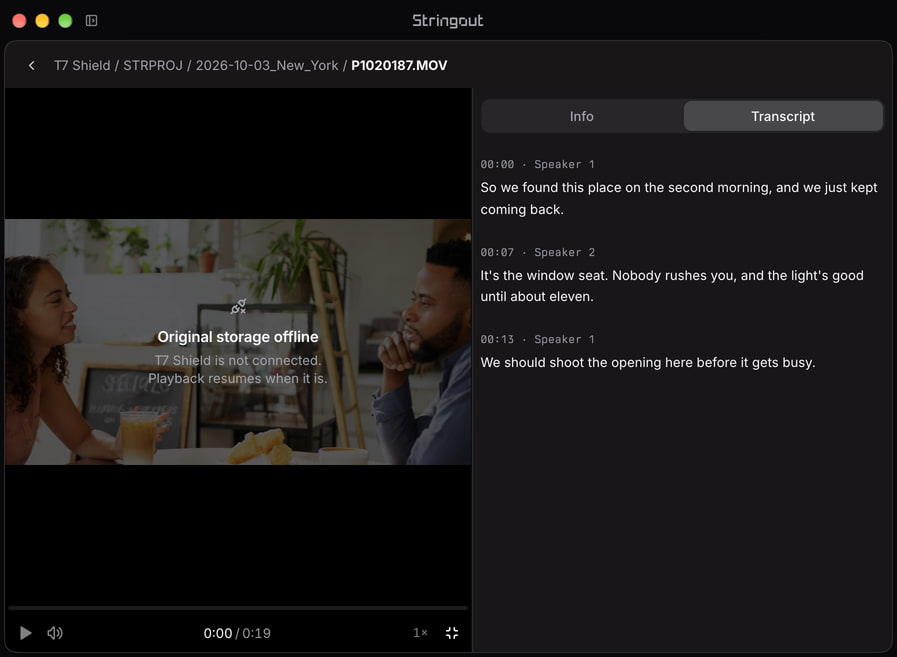Image resolution: width=897 pixels, height=657 pixels.
Task: Select transcript line "So we found this place"
Action: click(x=679, y=199)
